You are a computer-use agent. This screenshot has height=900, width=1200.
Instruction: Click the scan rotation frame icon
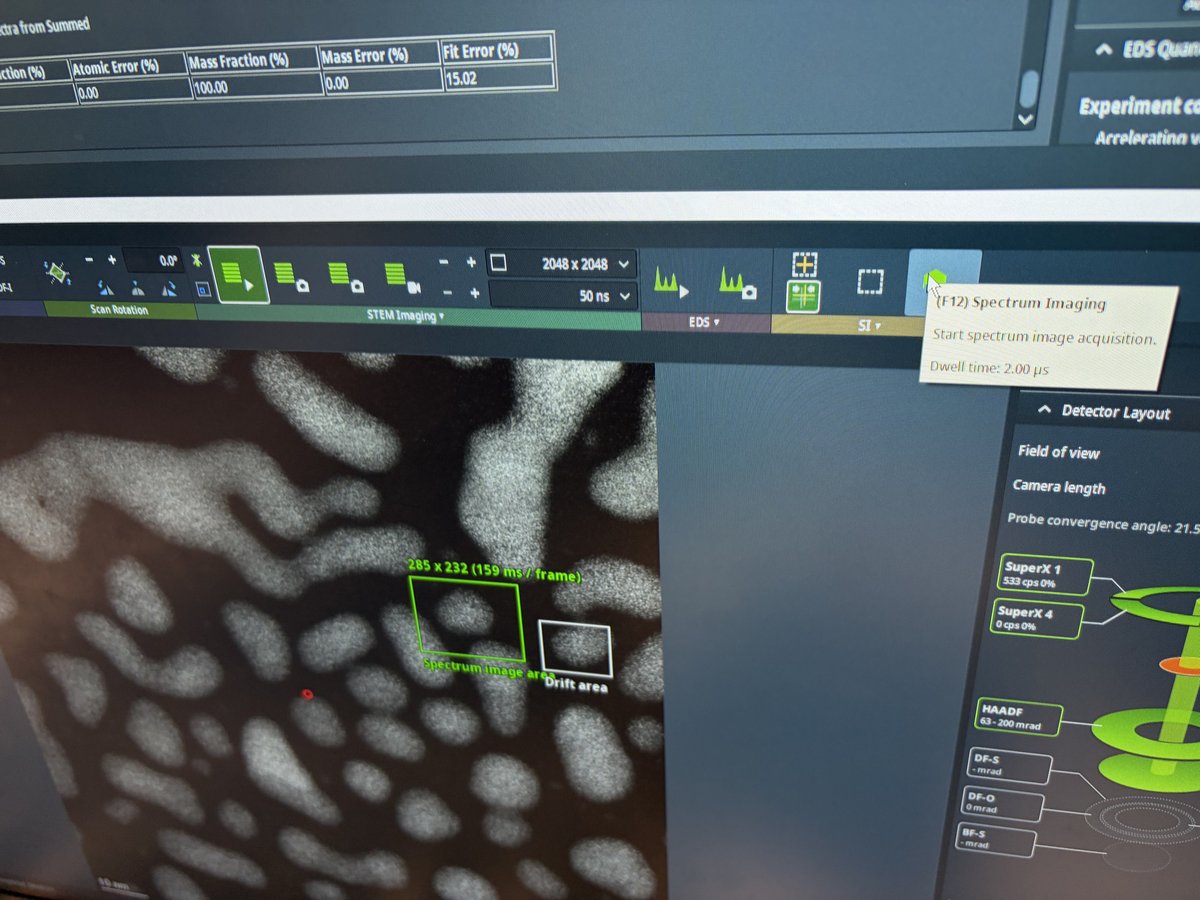coord(56,271)
